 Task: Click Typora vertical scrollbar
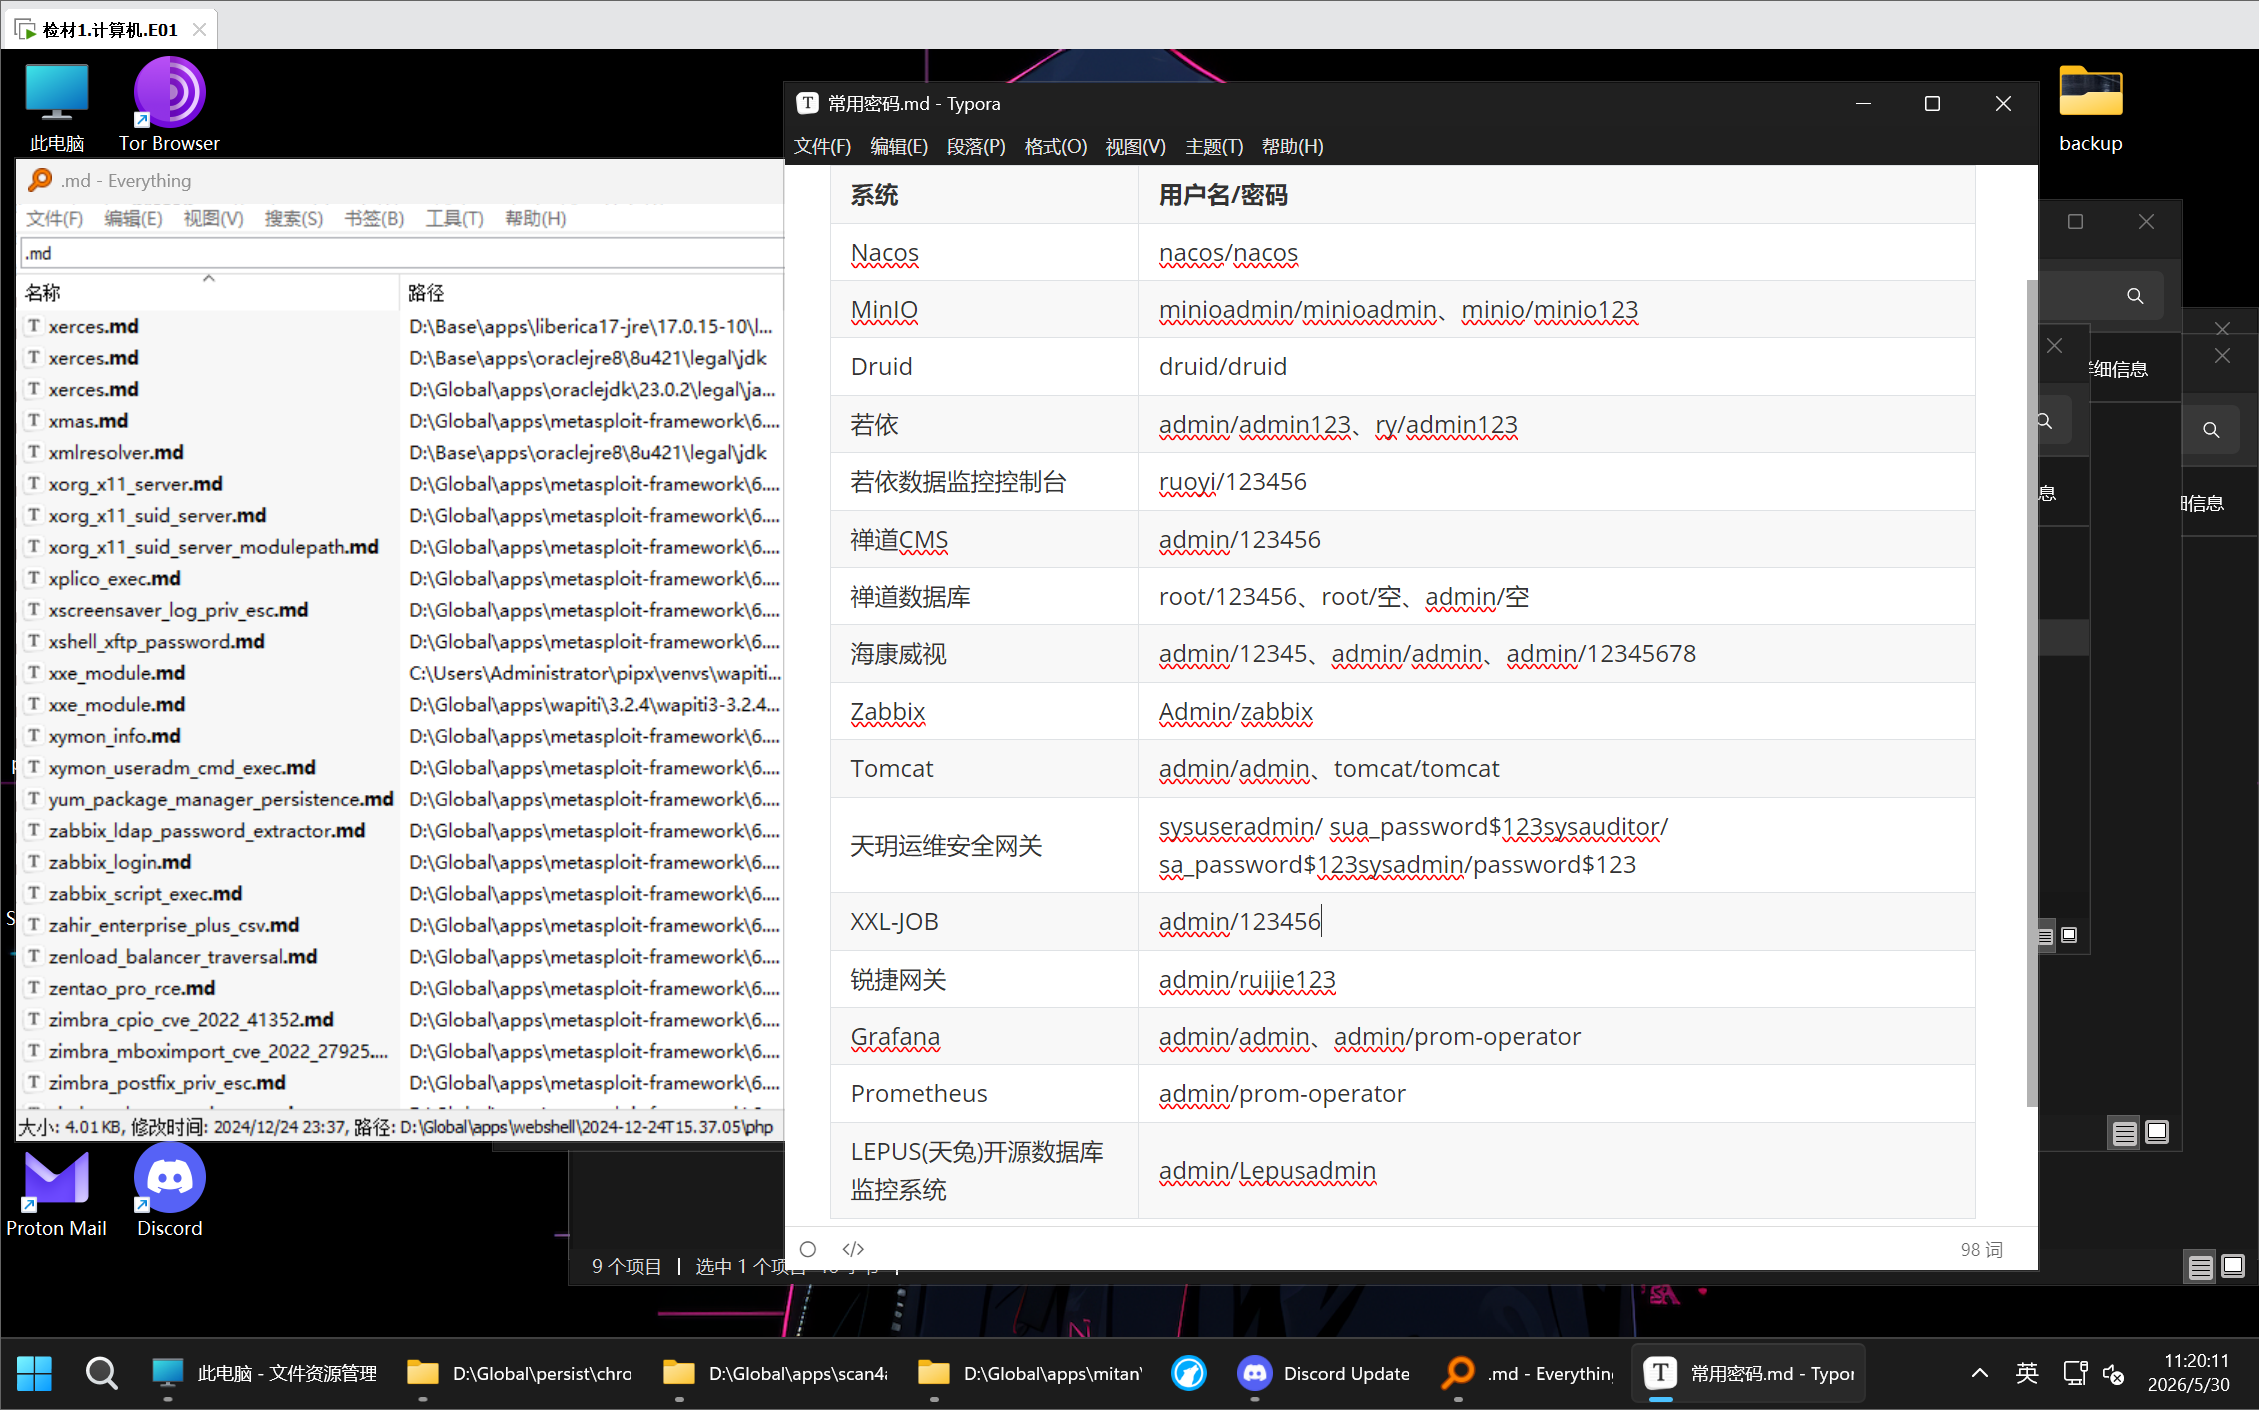pyautogui.click(x=2031, y=693)
